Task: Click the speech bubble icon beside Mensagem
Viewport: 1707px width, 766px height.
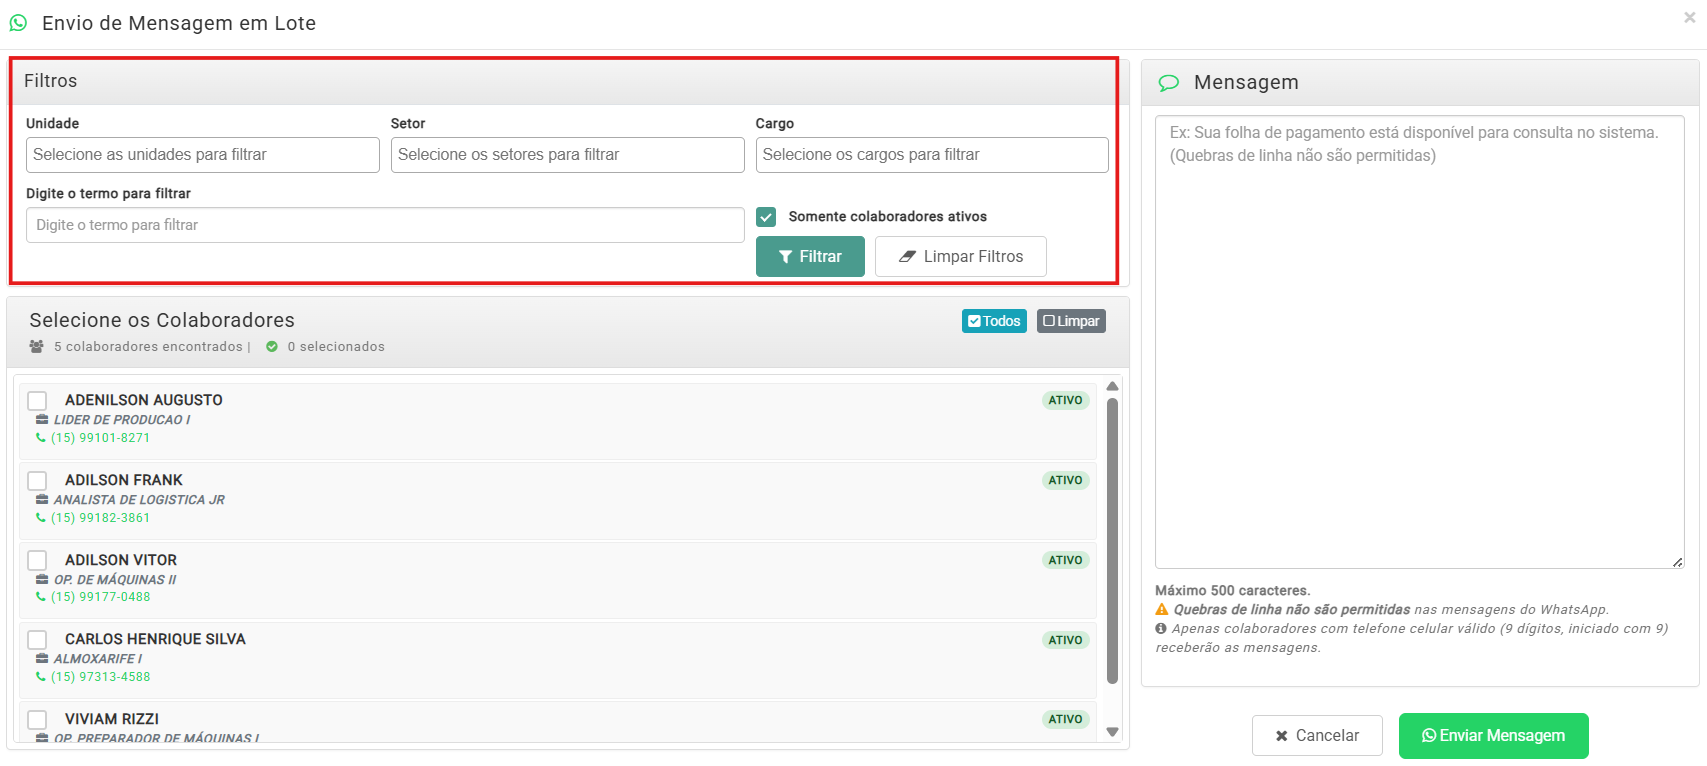Action: click(x=1168, y=83)
